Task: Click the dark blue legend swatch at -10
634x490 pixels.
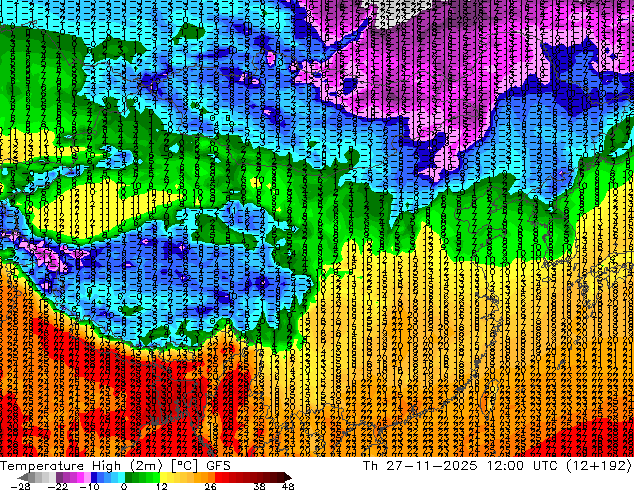Action: [94, 477]
